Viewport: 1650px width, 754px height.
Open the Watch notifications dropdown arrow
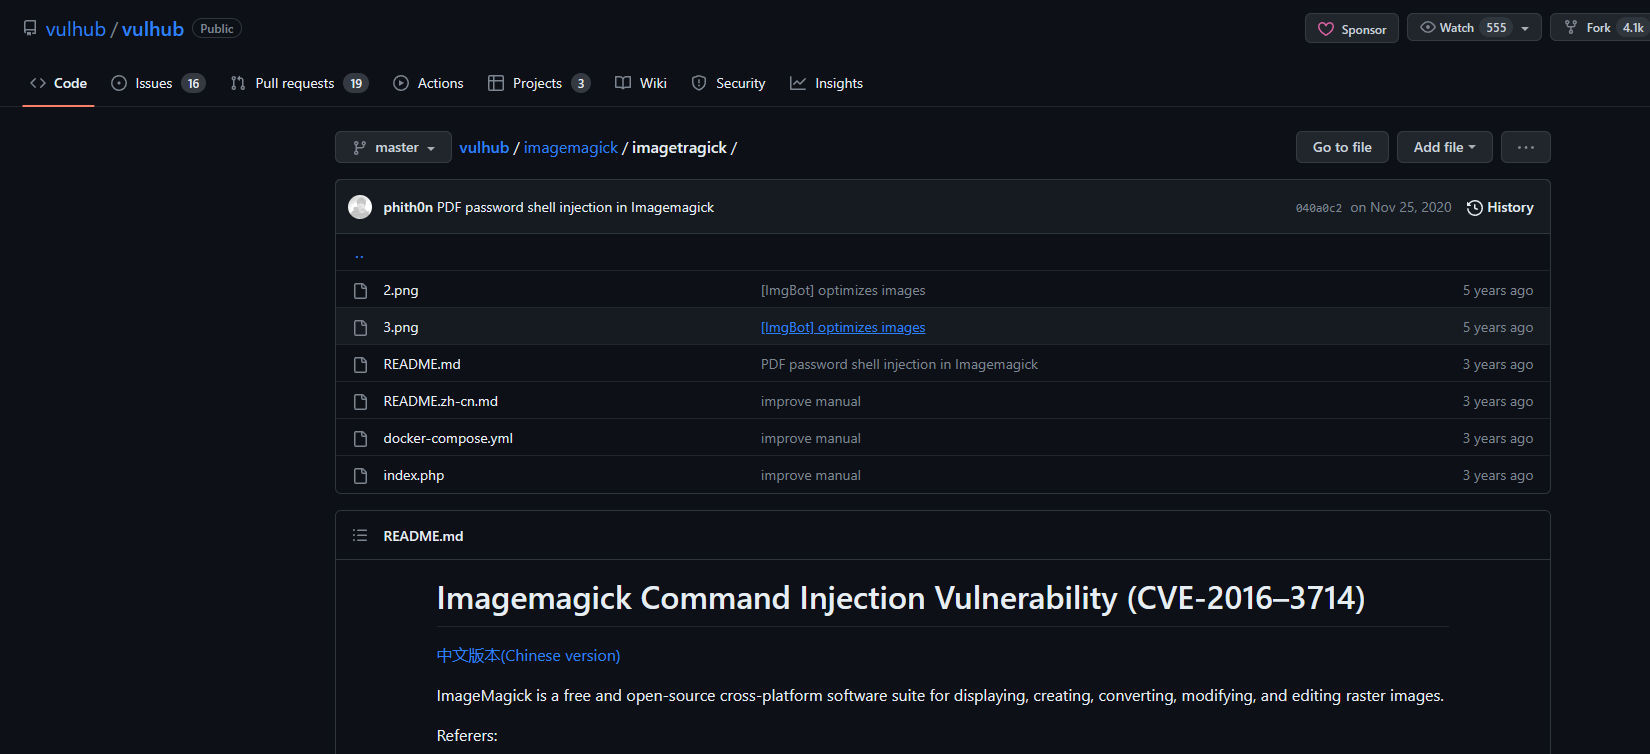[x=1525, y=28]
